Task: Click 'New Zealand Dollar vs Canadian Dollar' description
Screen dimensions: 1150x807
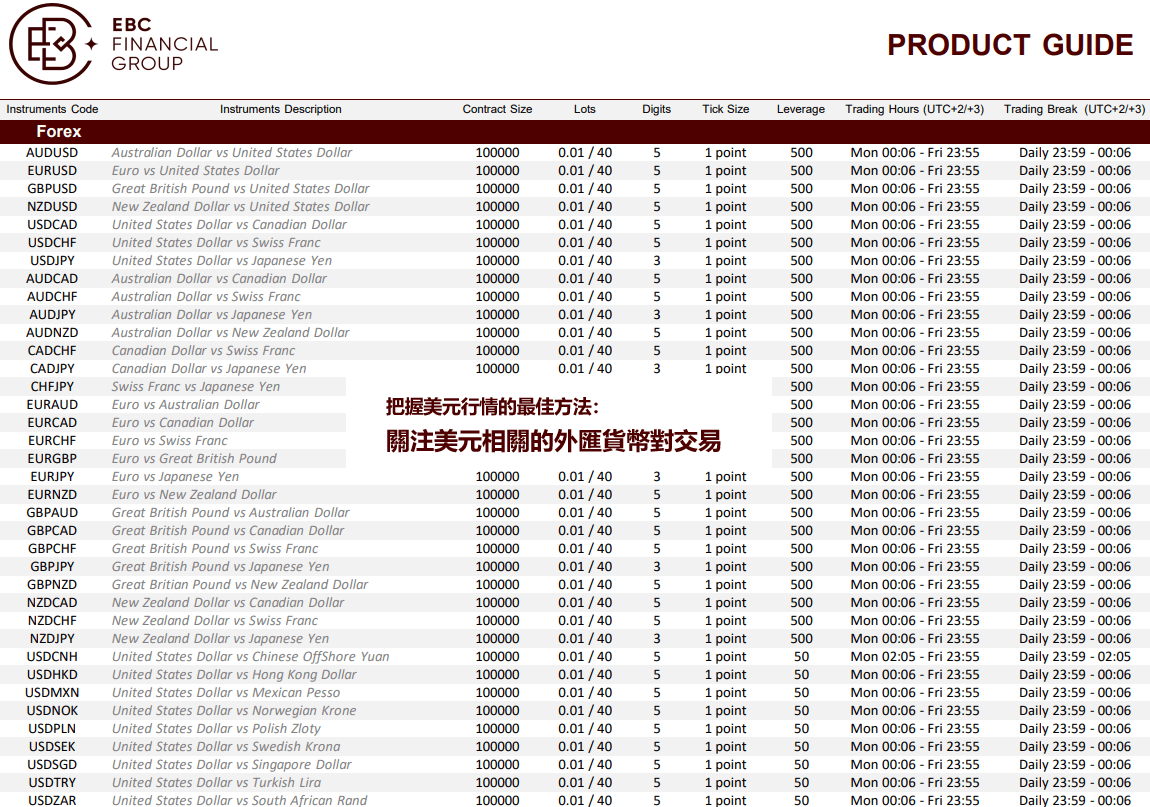Action: (x=227, y=602)
